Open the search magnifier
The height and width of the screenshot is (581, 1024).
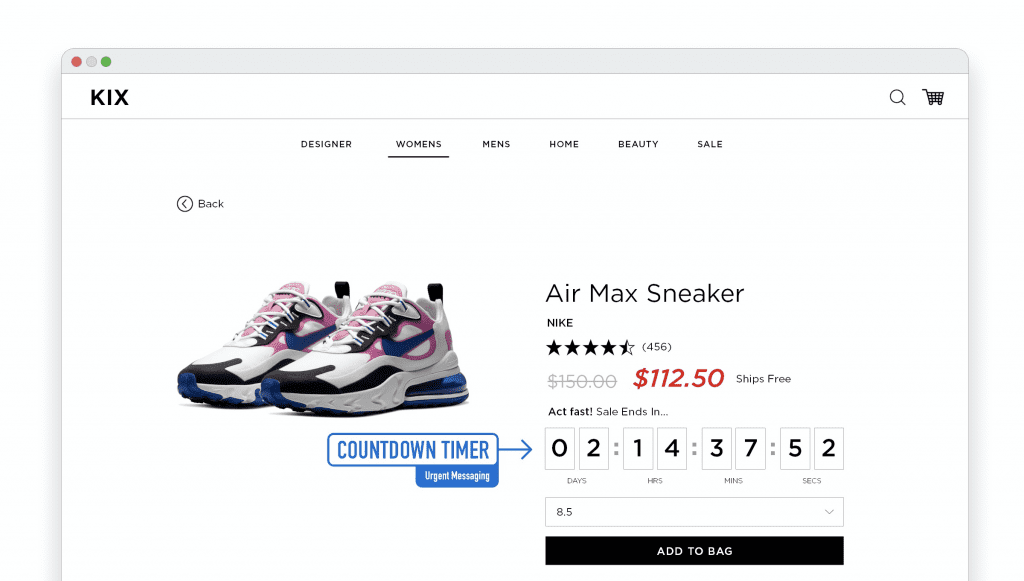tap(897, 97)
